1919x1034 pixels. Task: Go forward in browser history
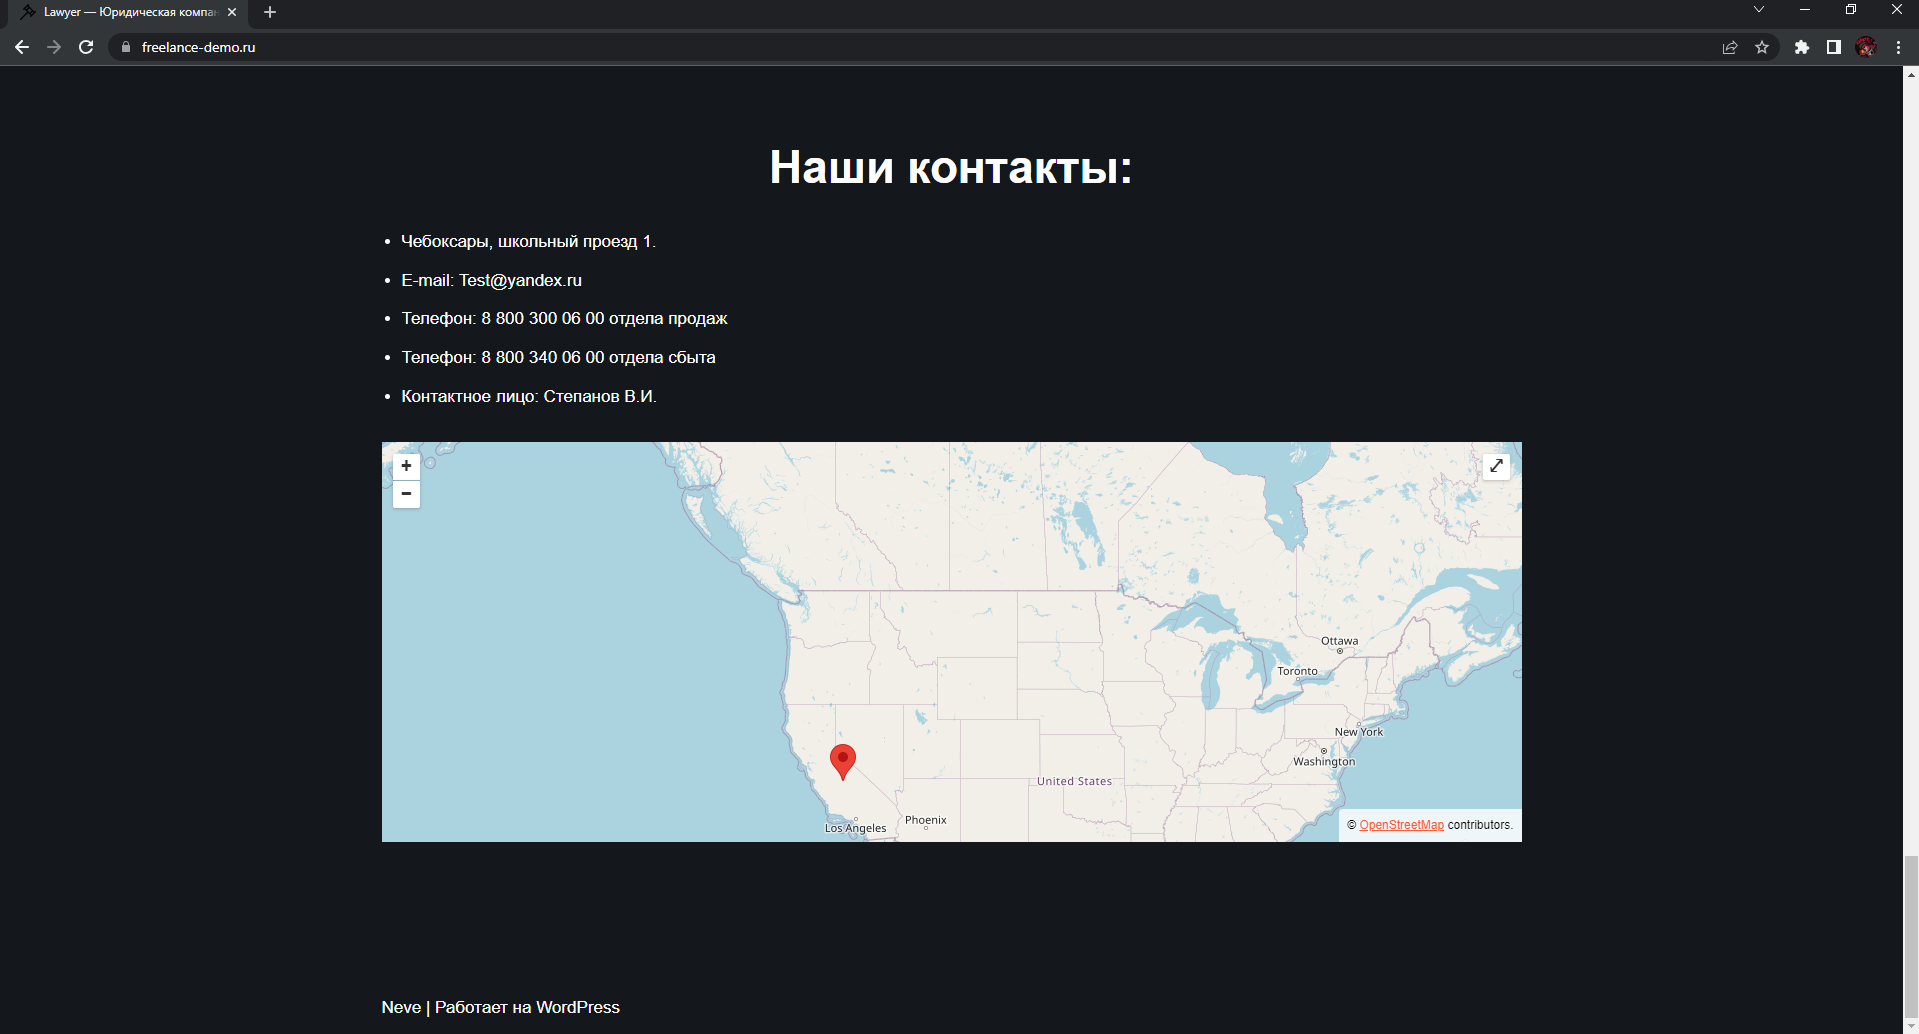pos(54,47)
